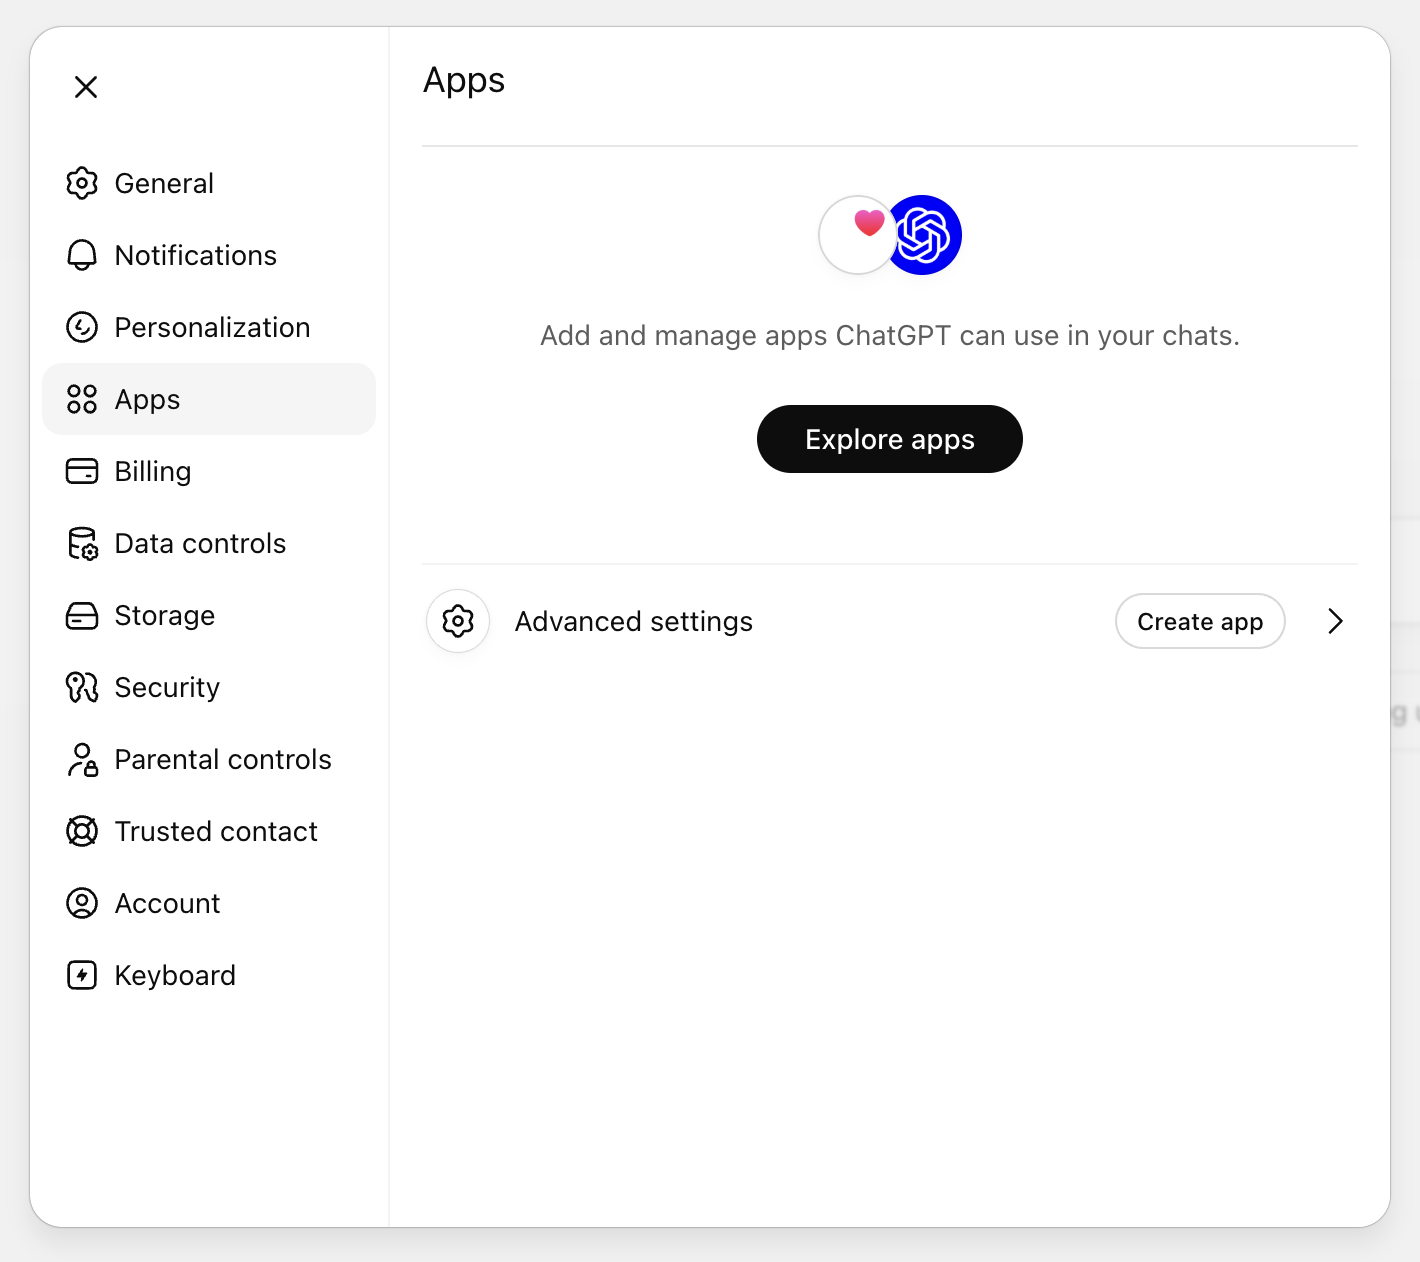Screen dimensions: 1420x1262
Task: Select the Apps settings tab
Action: tap(209, 399)
